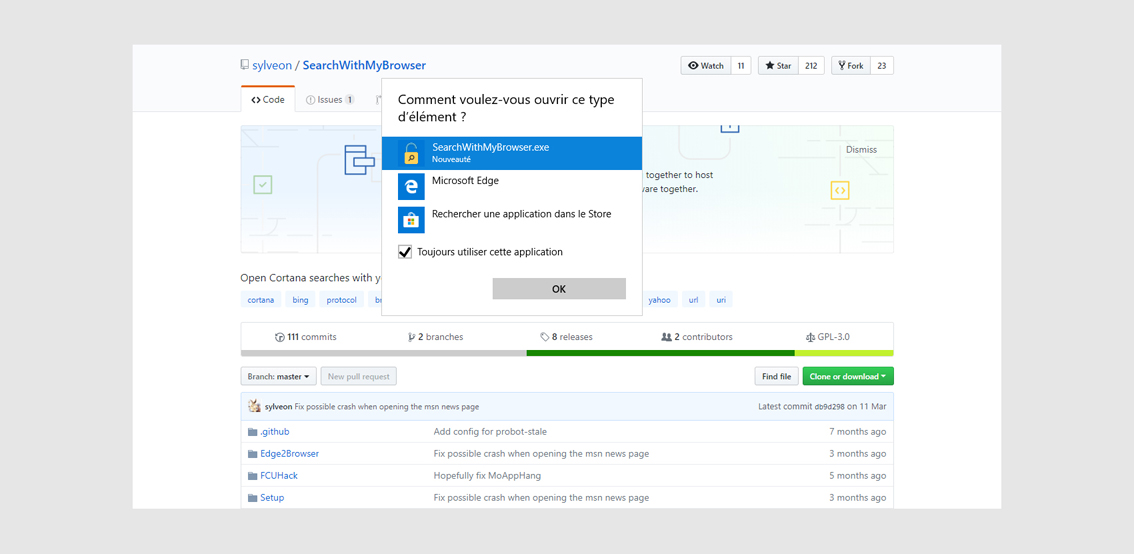
Task: View the 2 contributors
Action: 696,337
